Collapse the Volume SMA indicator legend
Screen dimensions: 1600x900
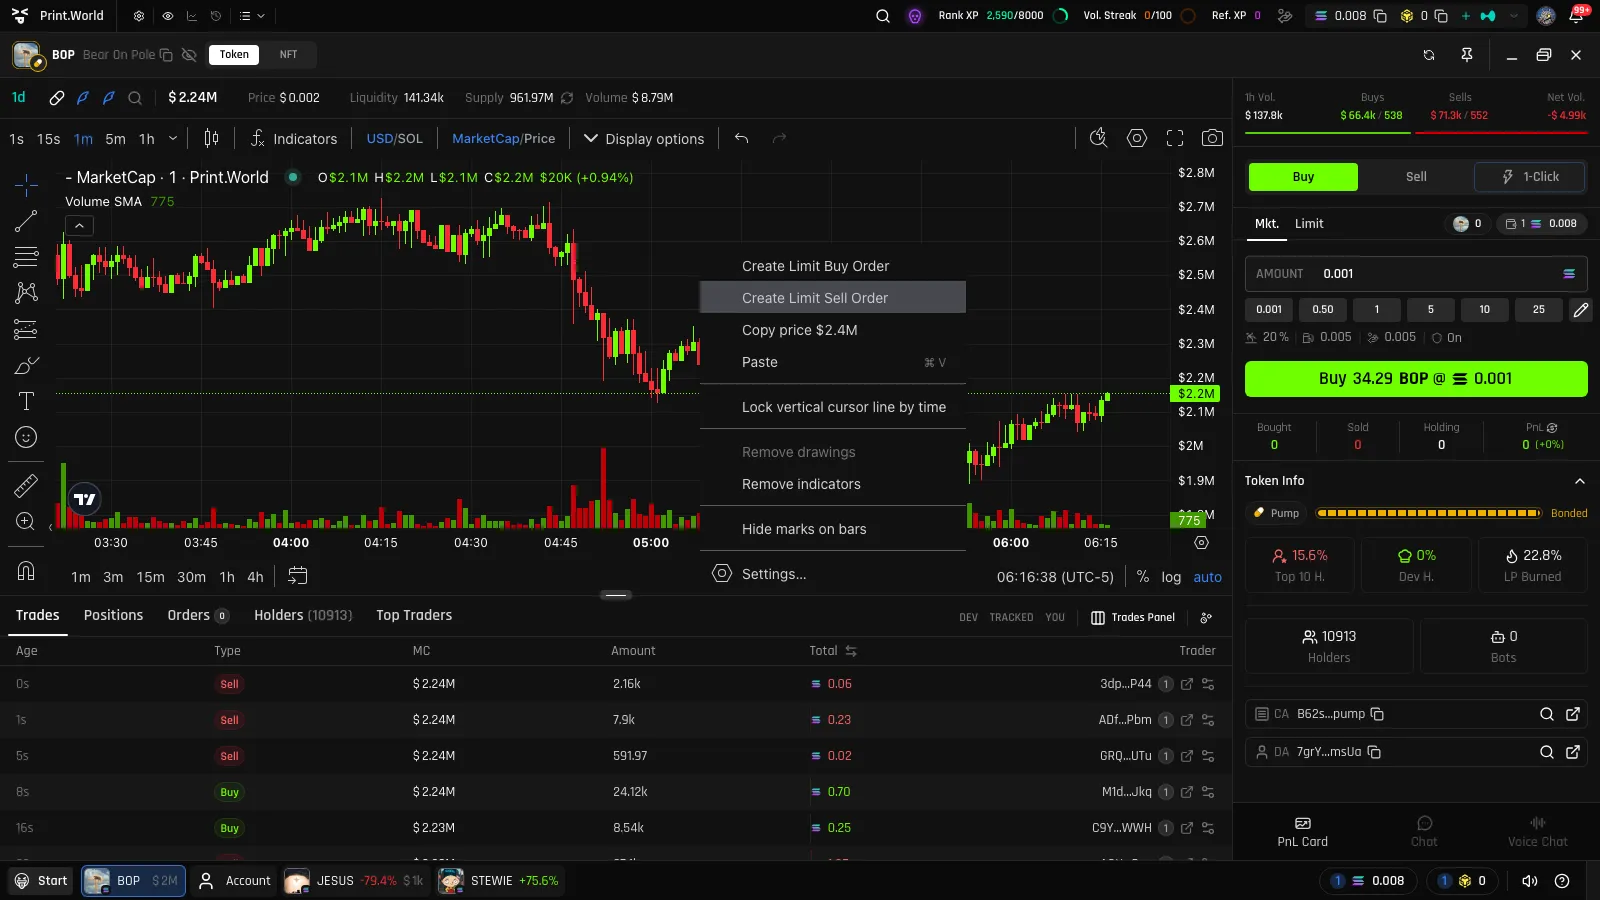pyautogui.click(x=79, y=226)
